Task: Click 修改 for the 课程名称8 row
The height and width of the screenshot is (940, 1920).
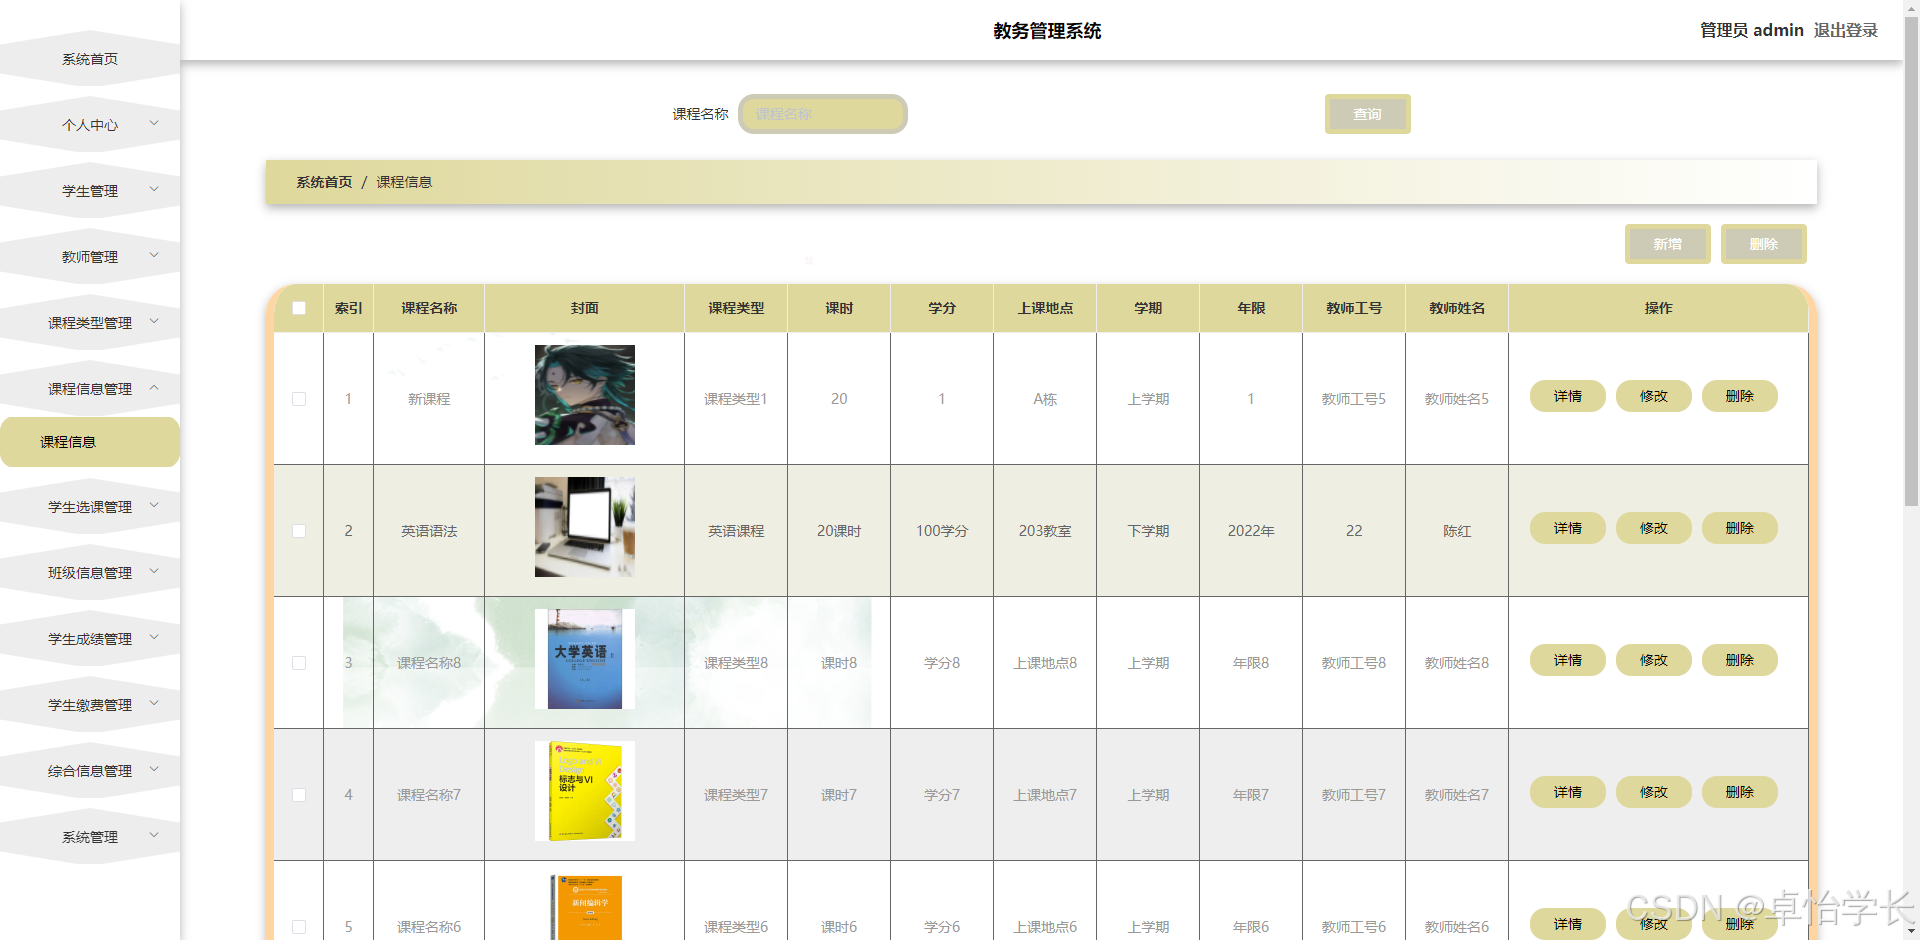Action: point(1653,660)
